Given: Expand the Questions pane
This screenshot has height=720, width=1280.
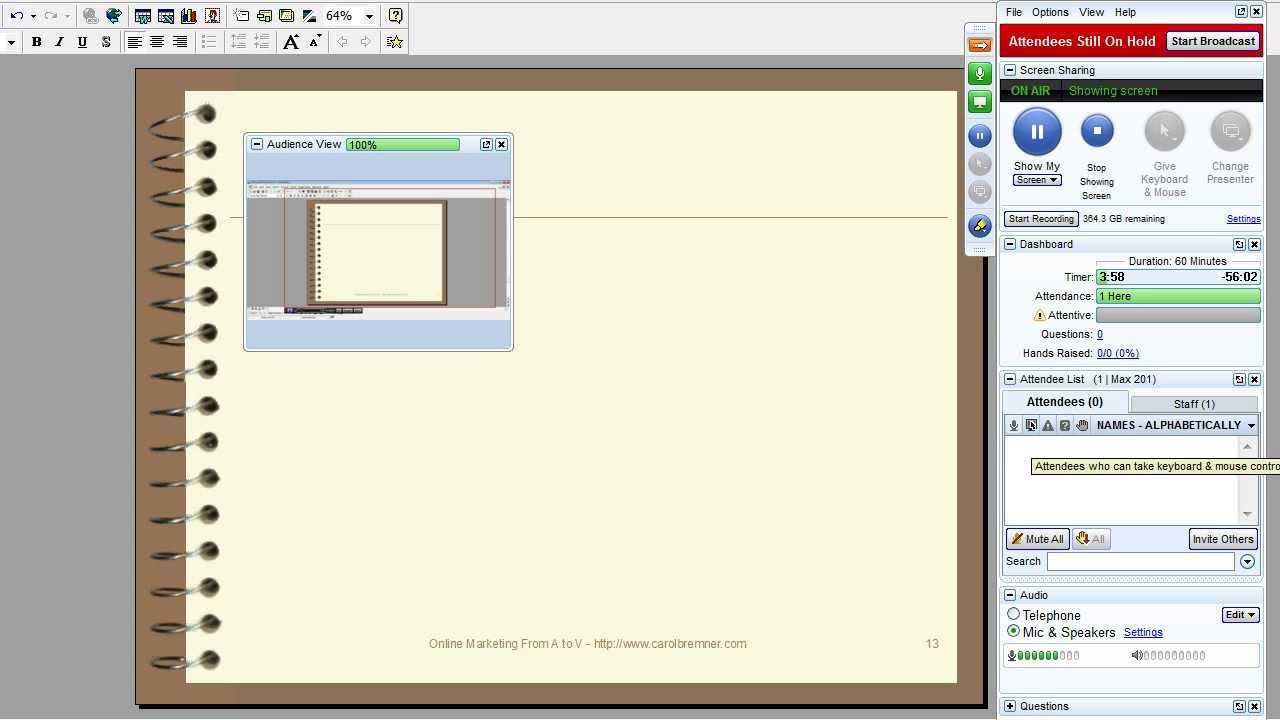Looking at the screenshot, I should pyautogui.click(x=1010, y=706).
